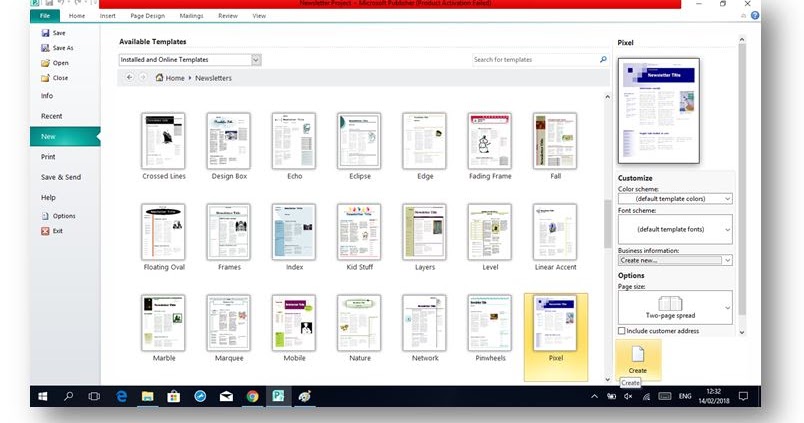Click the Pixel template preview image

tap(658, 111)
